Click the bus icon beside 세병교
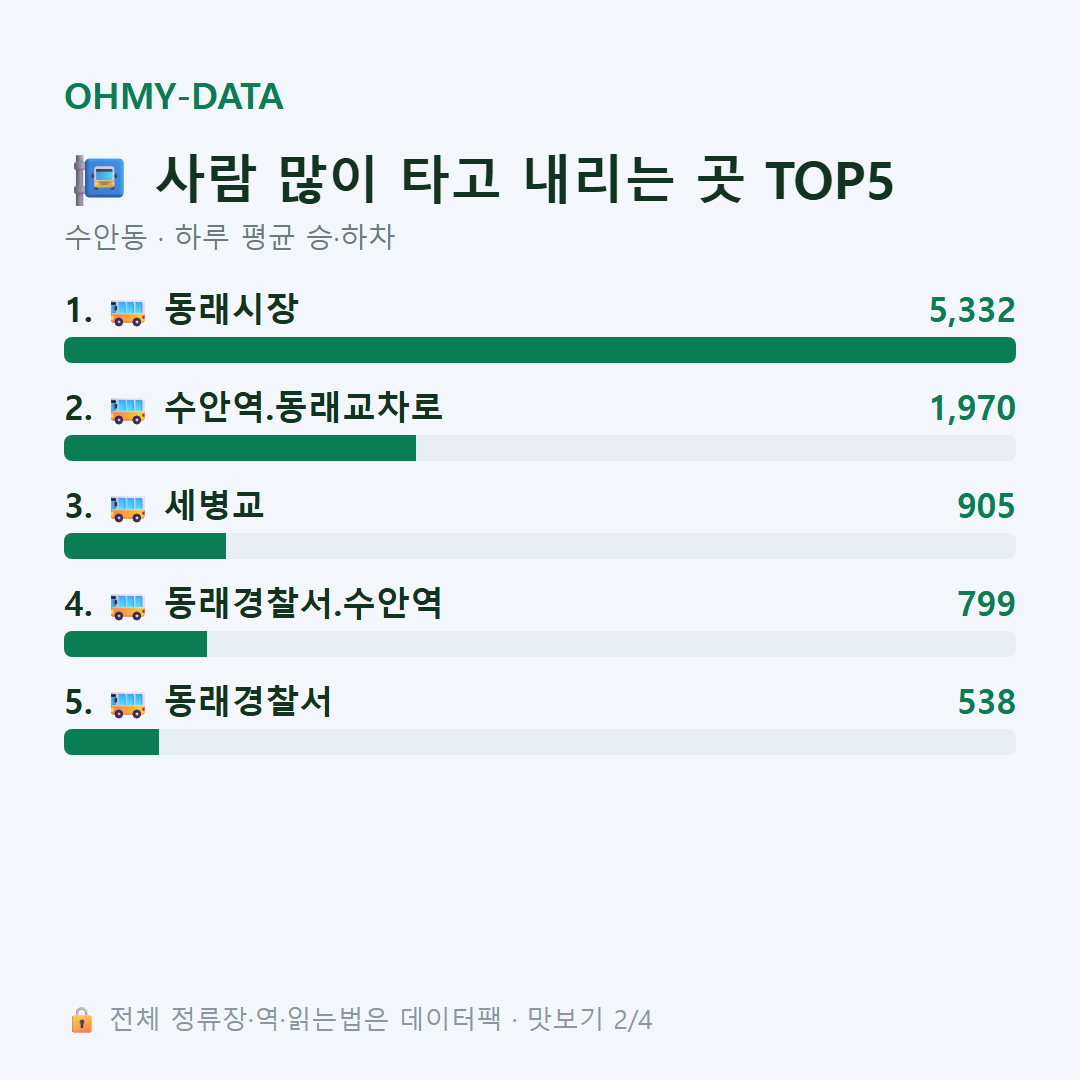 [x=127, y=508]
